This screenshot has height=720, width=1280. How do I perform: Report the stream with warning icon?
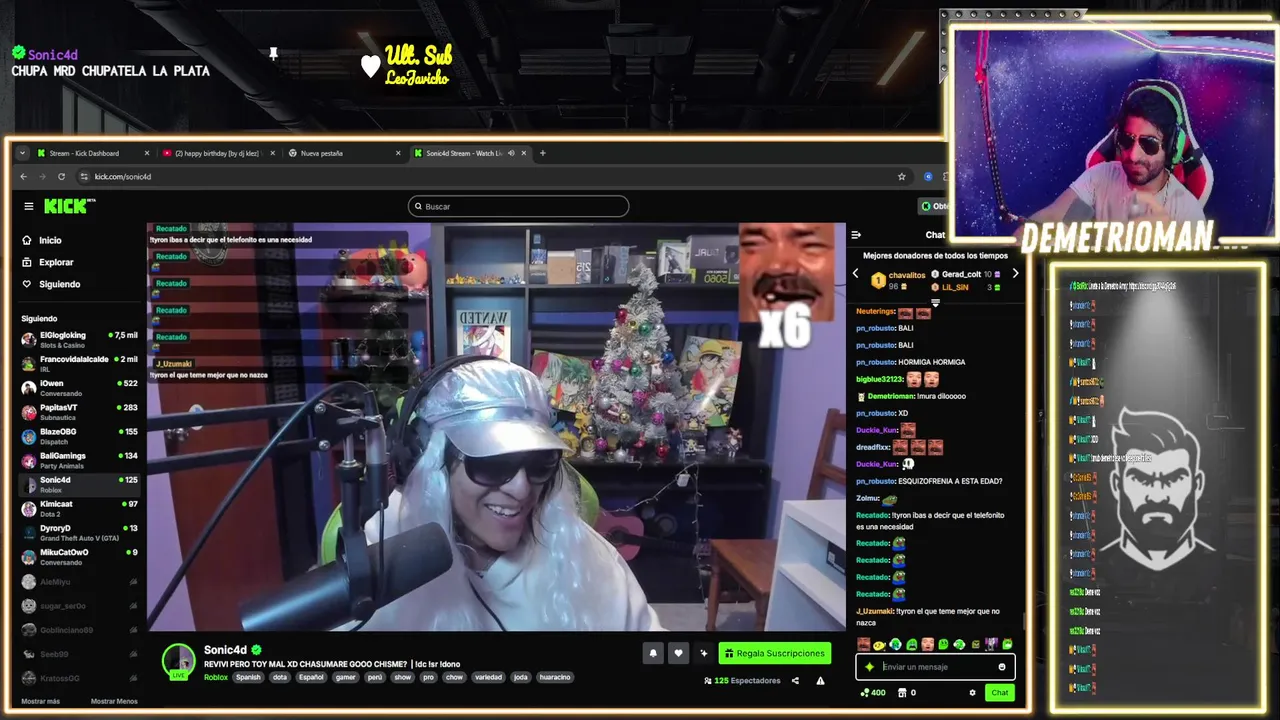(820, 681)
